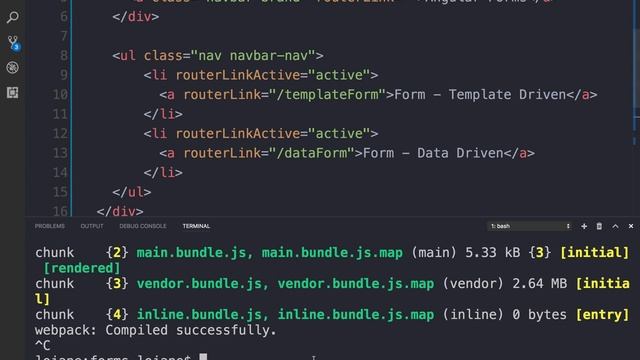
Task: Create a new terminal with plus icon
Action: [584, 226]
